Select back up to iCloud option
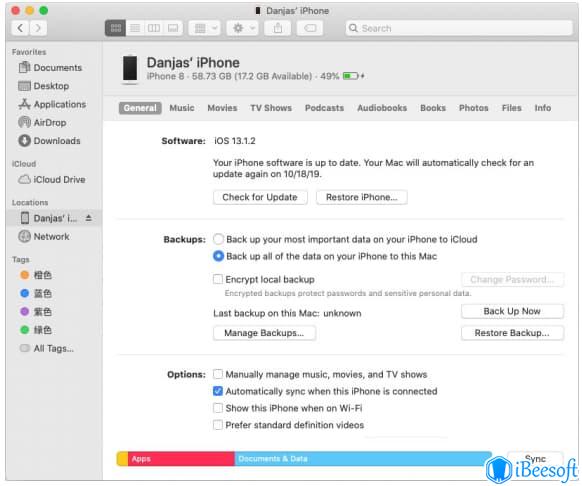 click(x=218, y=239)
